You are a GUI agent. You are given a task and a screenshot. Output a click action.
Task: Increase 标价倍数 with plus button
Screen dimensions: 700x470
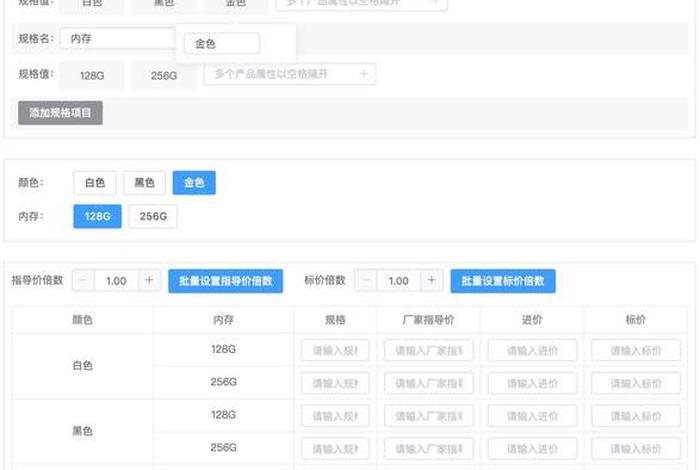coord(431,281)
